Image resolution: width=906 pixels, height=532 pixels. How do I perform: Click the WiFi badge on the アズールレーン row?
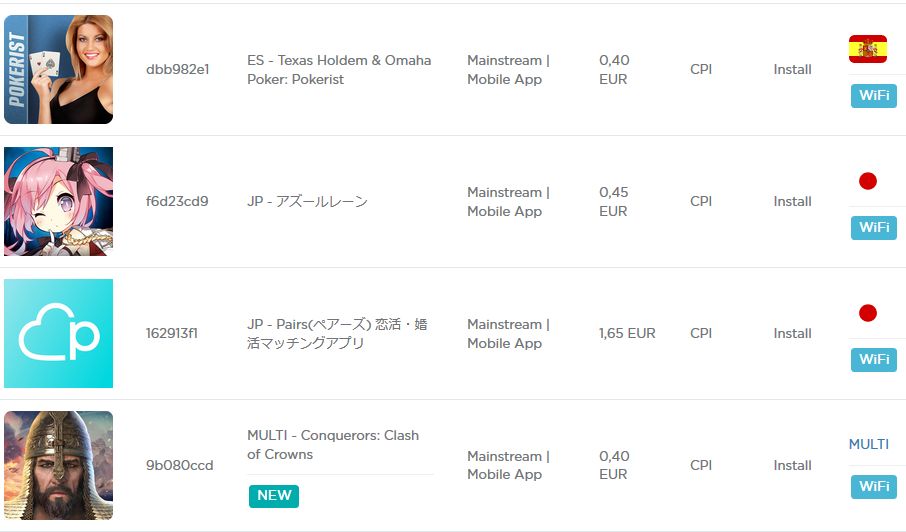pos(874,228)
